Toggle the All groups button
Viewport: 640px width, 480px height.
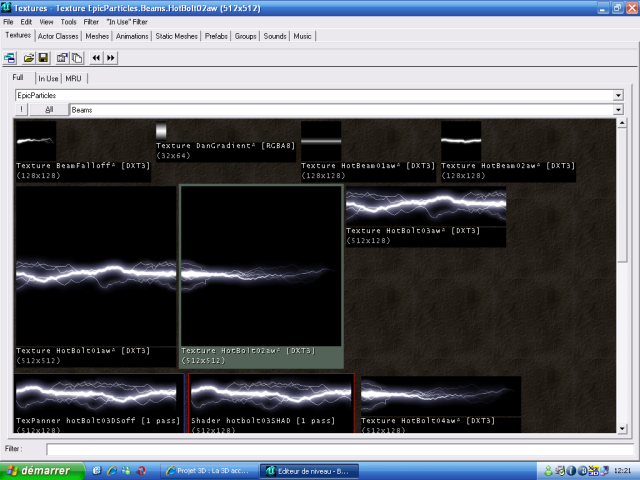point(48,109)
